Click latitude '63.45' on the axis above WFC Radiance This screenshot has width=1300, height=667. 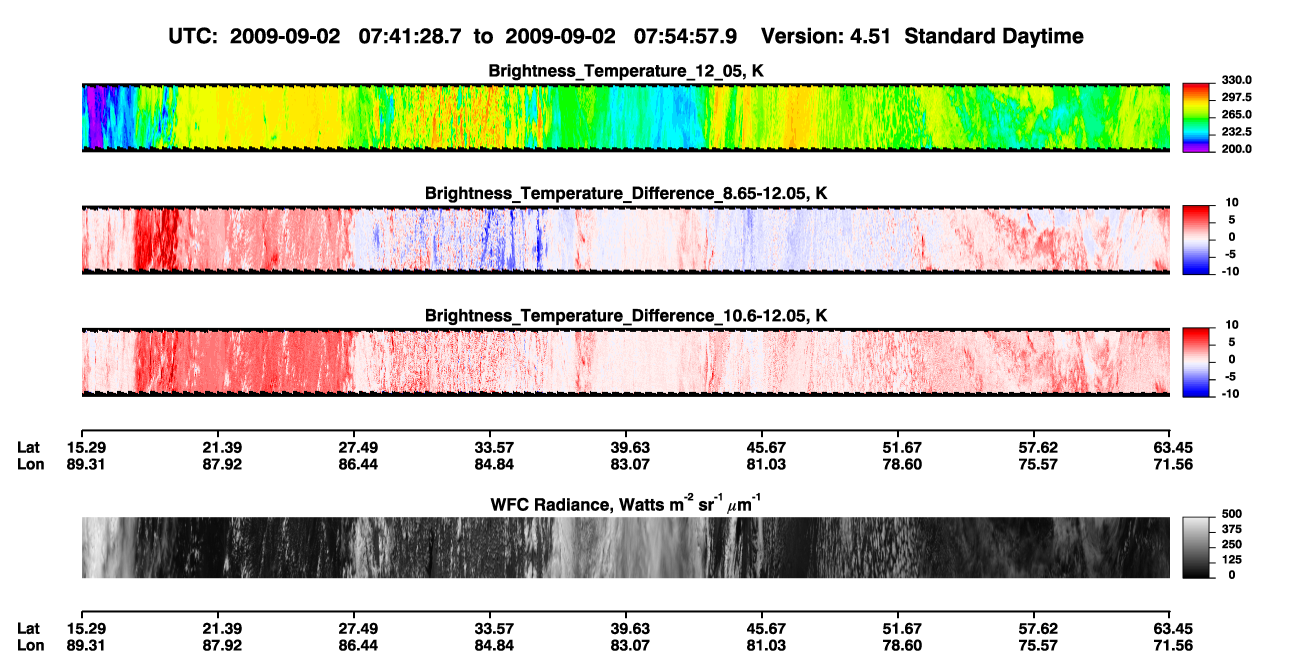click(x=1173, y=447)
